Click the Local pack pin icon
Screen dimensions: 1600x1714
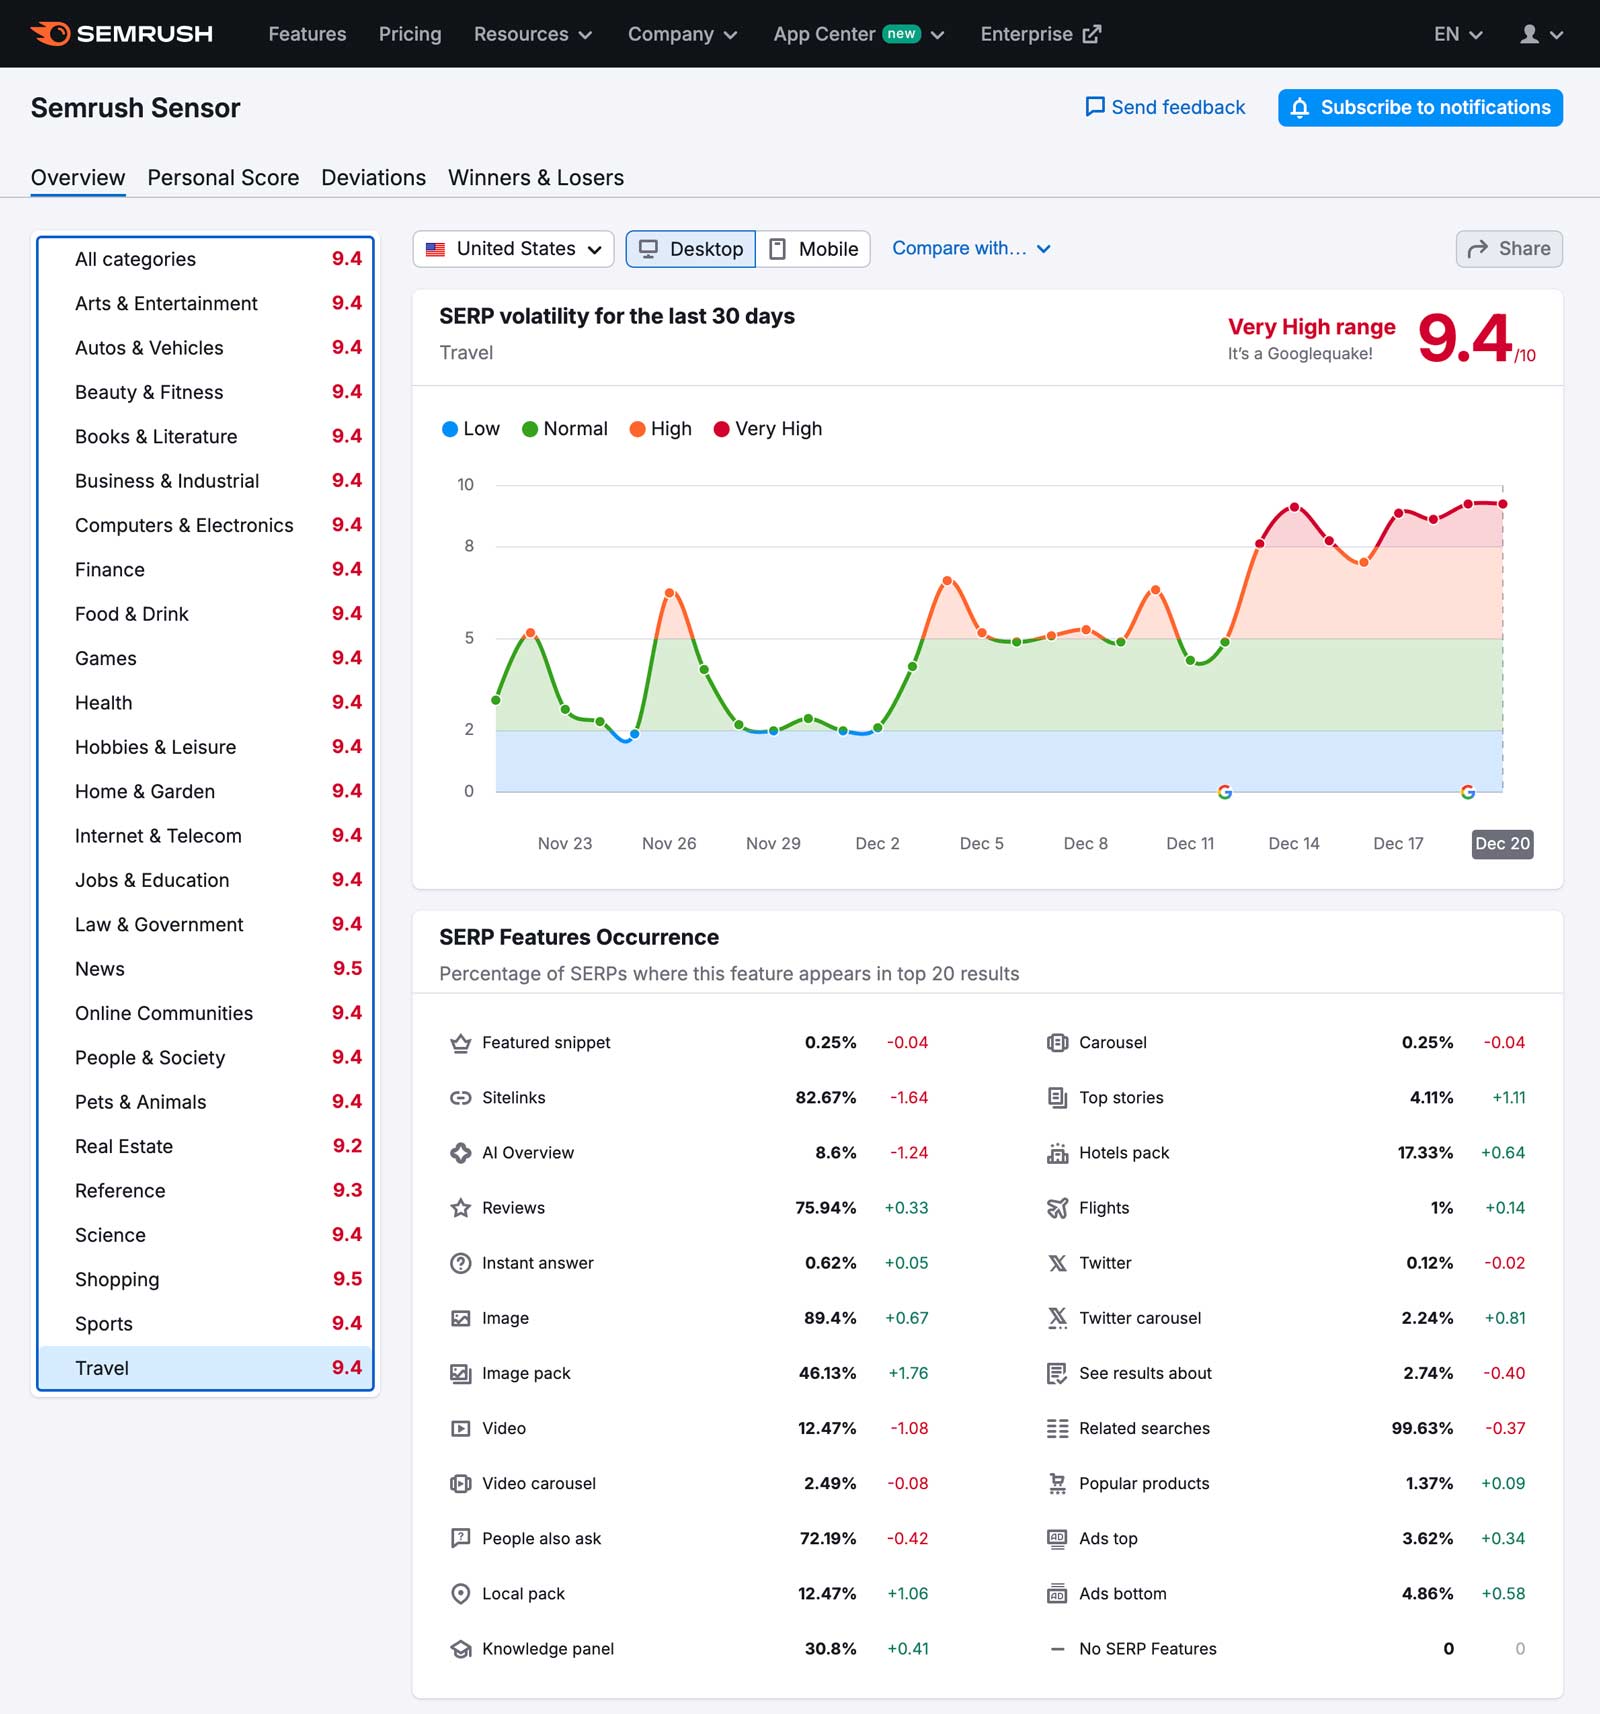pos(461,1594)
